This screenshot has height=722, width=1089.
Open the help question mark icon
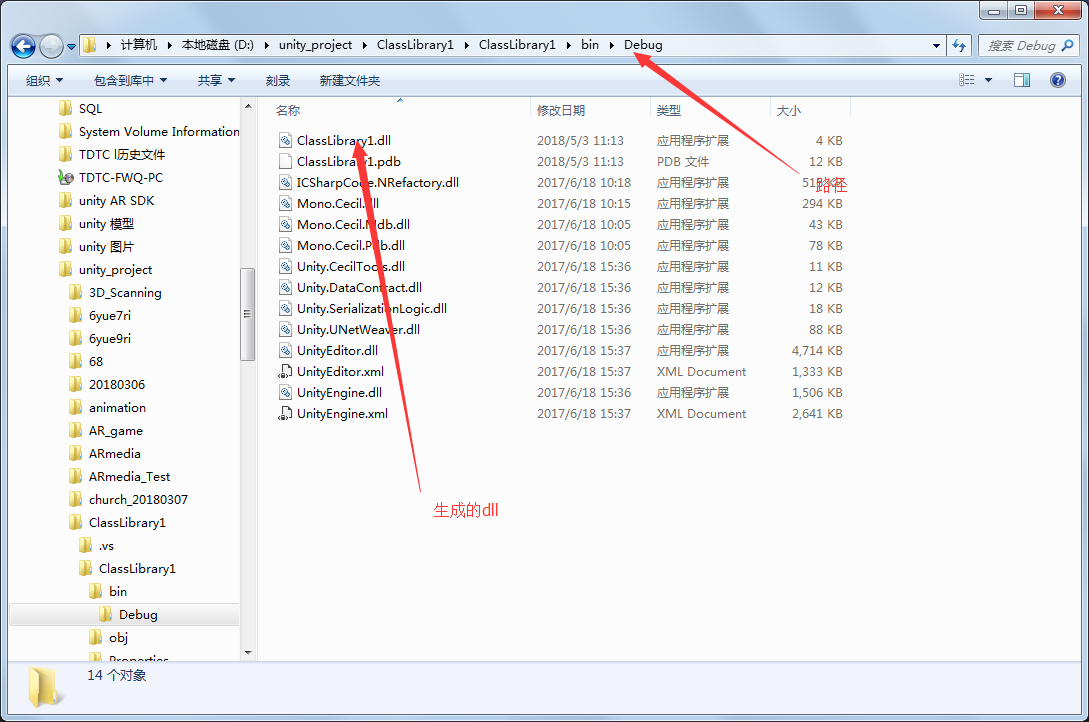coord(1058,80)
